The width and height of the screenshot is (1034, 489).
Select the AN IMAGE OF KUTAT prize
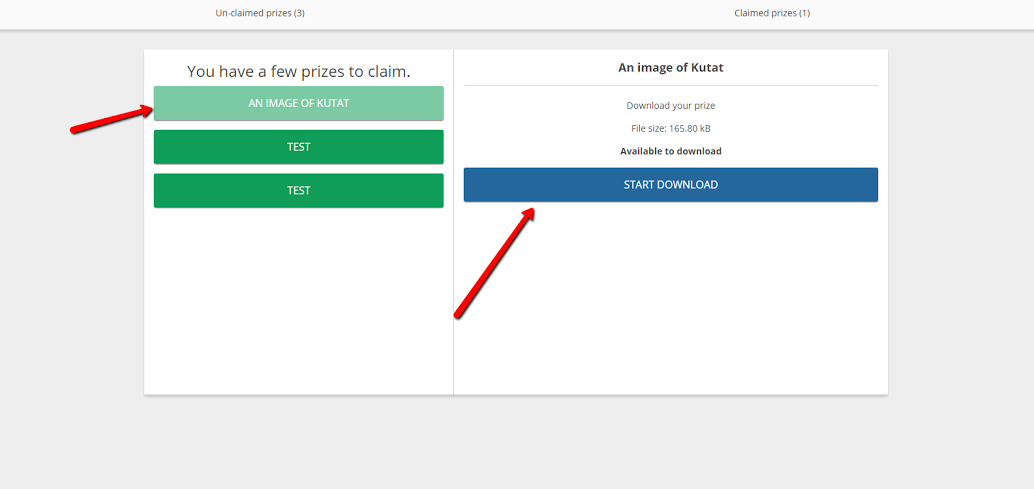click(299, 103)
